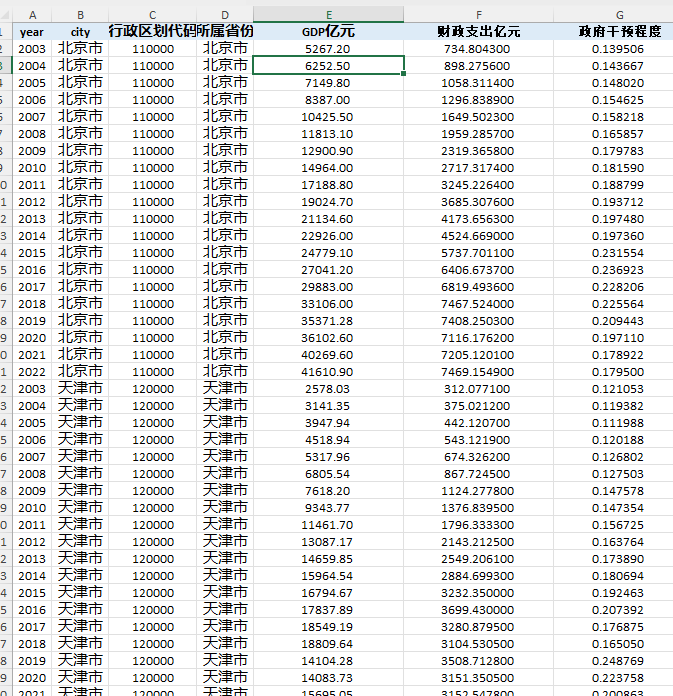The width and height of the screenshot is (673, 696).
Task: Select fiscal expenditure cell 3232.350000
Action: pyautogui.click(x=479, y=593)
